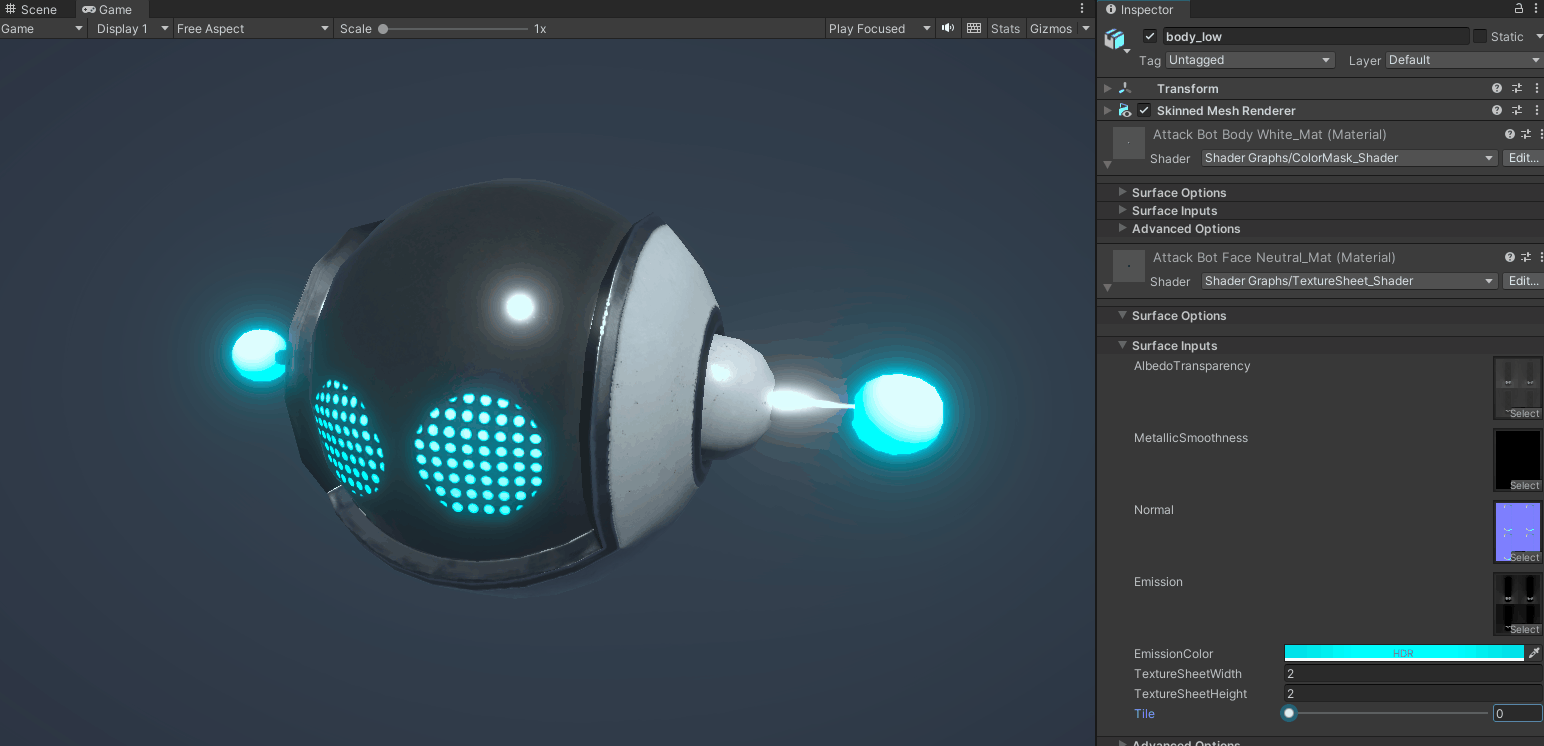
Task: Toggle the active checkbox beside body_low
Action: pyautogui.click(x=1149, y=36)
